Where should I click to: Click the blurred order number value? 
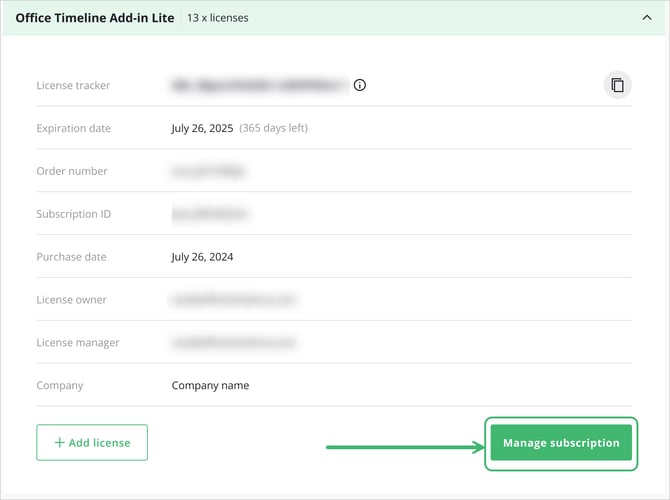tap(208, 171)
